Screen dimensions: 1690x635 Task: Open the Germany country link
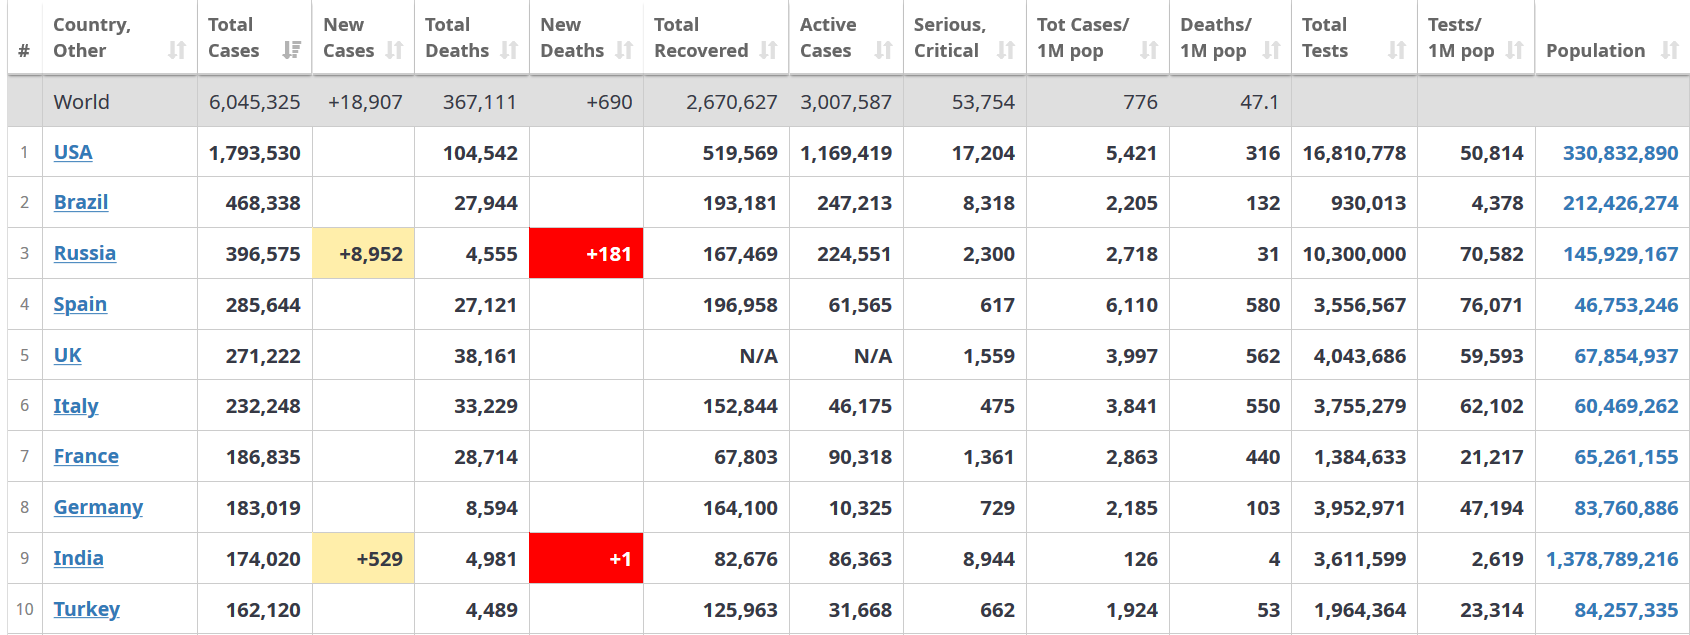click(98, 507)
